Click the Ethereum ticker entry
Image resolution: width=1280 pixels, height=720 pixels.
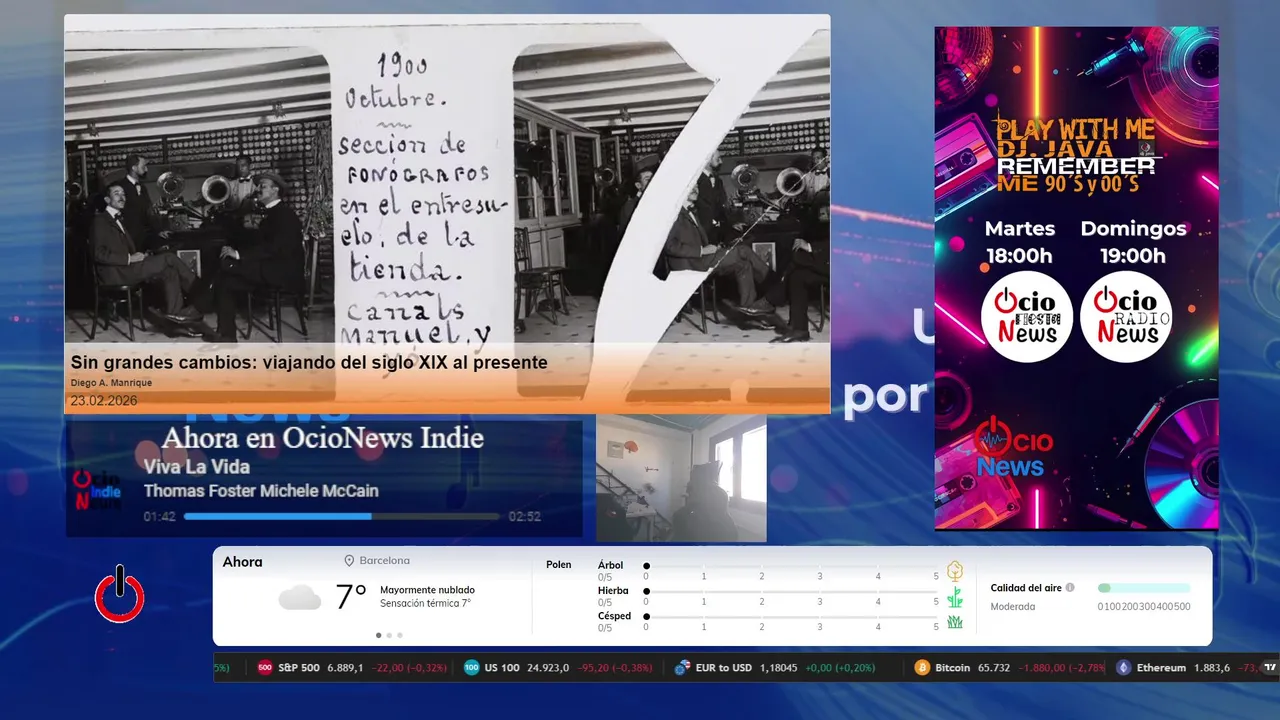coord(1187,668)
